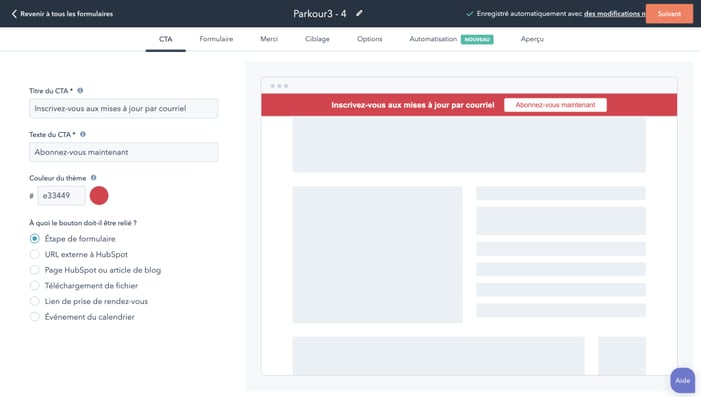Click the Aide help button
701x397 pixels.
pyautogui.click(x=682, y=380)
